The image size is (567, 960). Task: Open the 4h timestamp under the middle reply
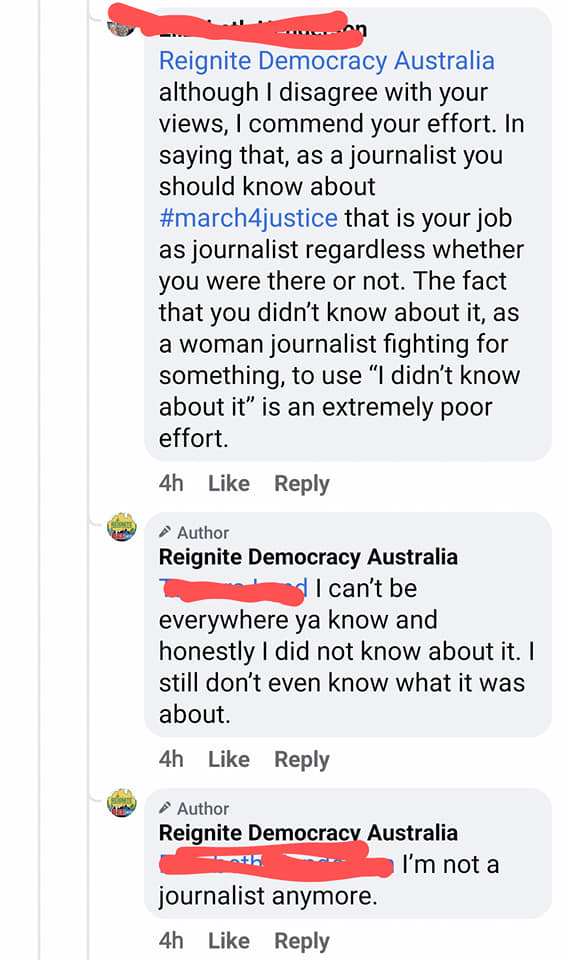click(171, 759)
